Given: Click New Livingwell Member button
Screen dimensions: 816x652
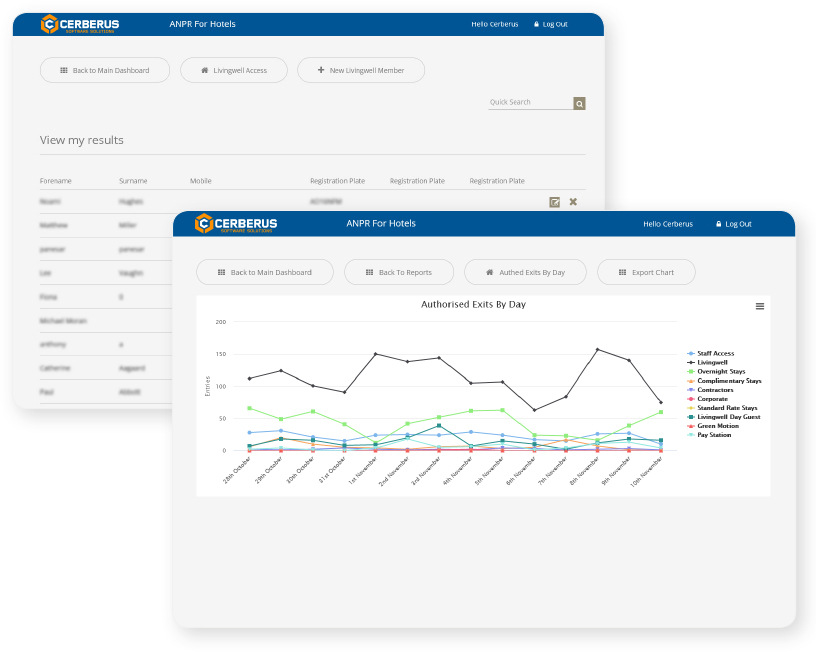Looking at the screenshot, I should pyautogui.click(x=360, y=70).
